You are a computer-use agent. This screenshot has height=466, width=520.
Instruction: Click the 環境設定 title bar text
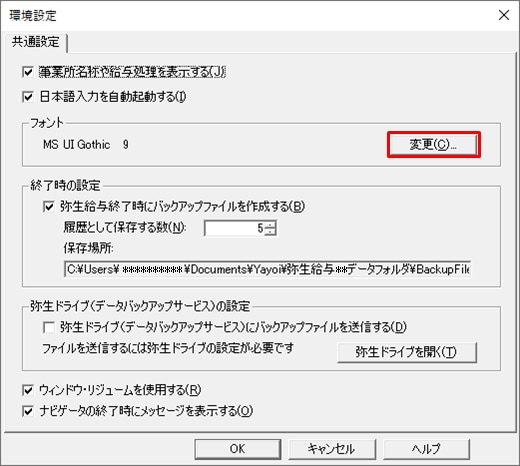33,15
